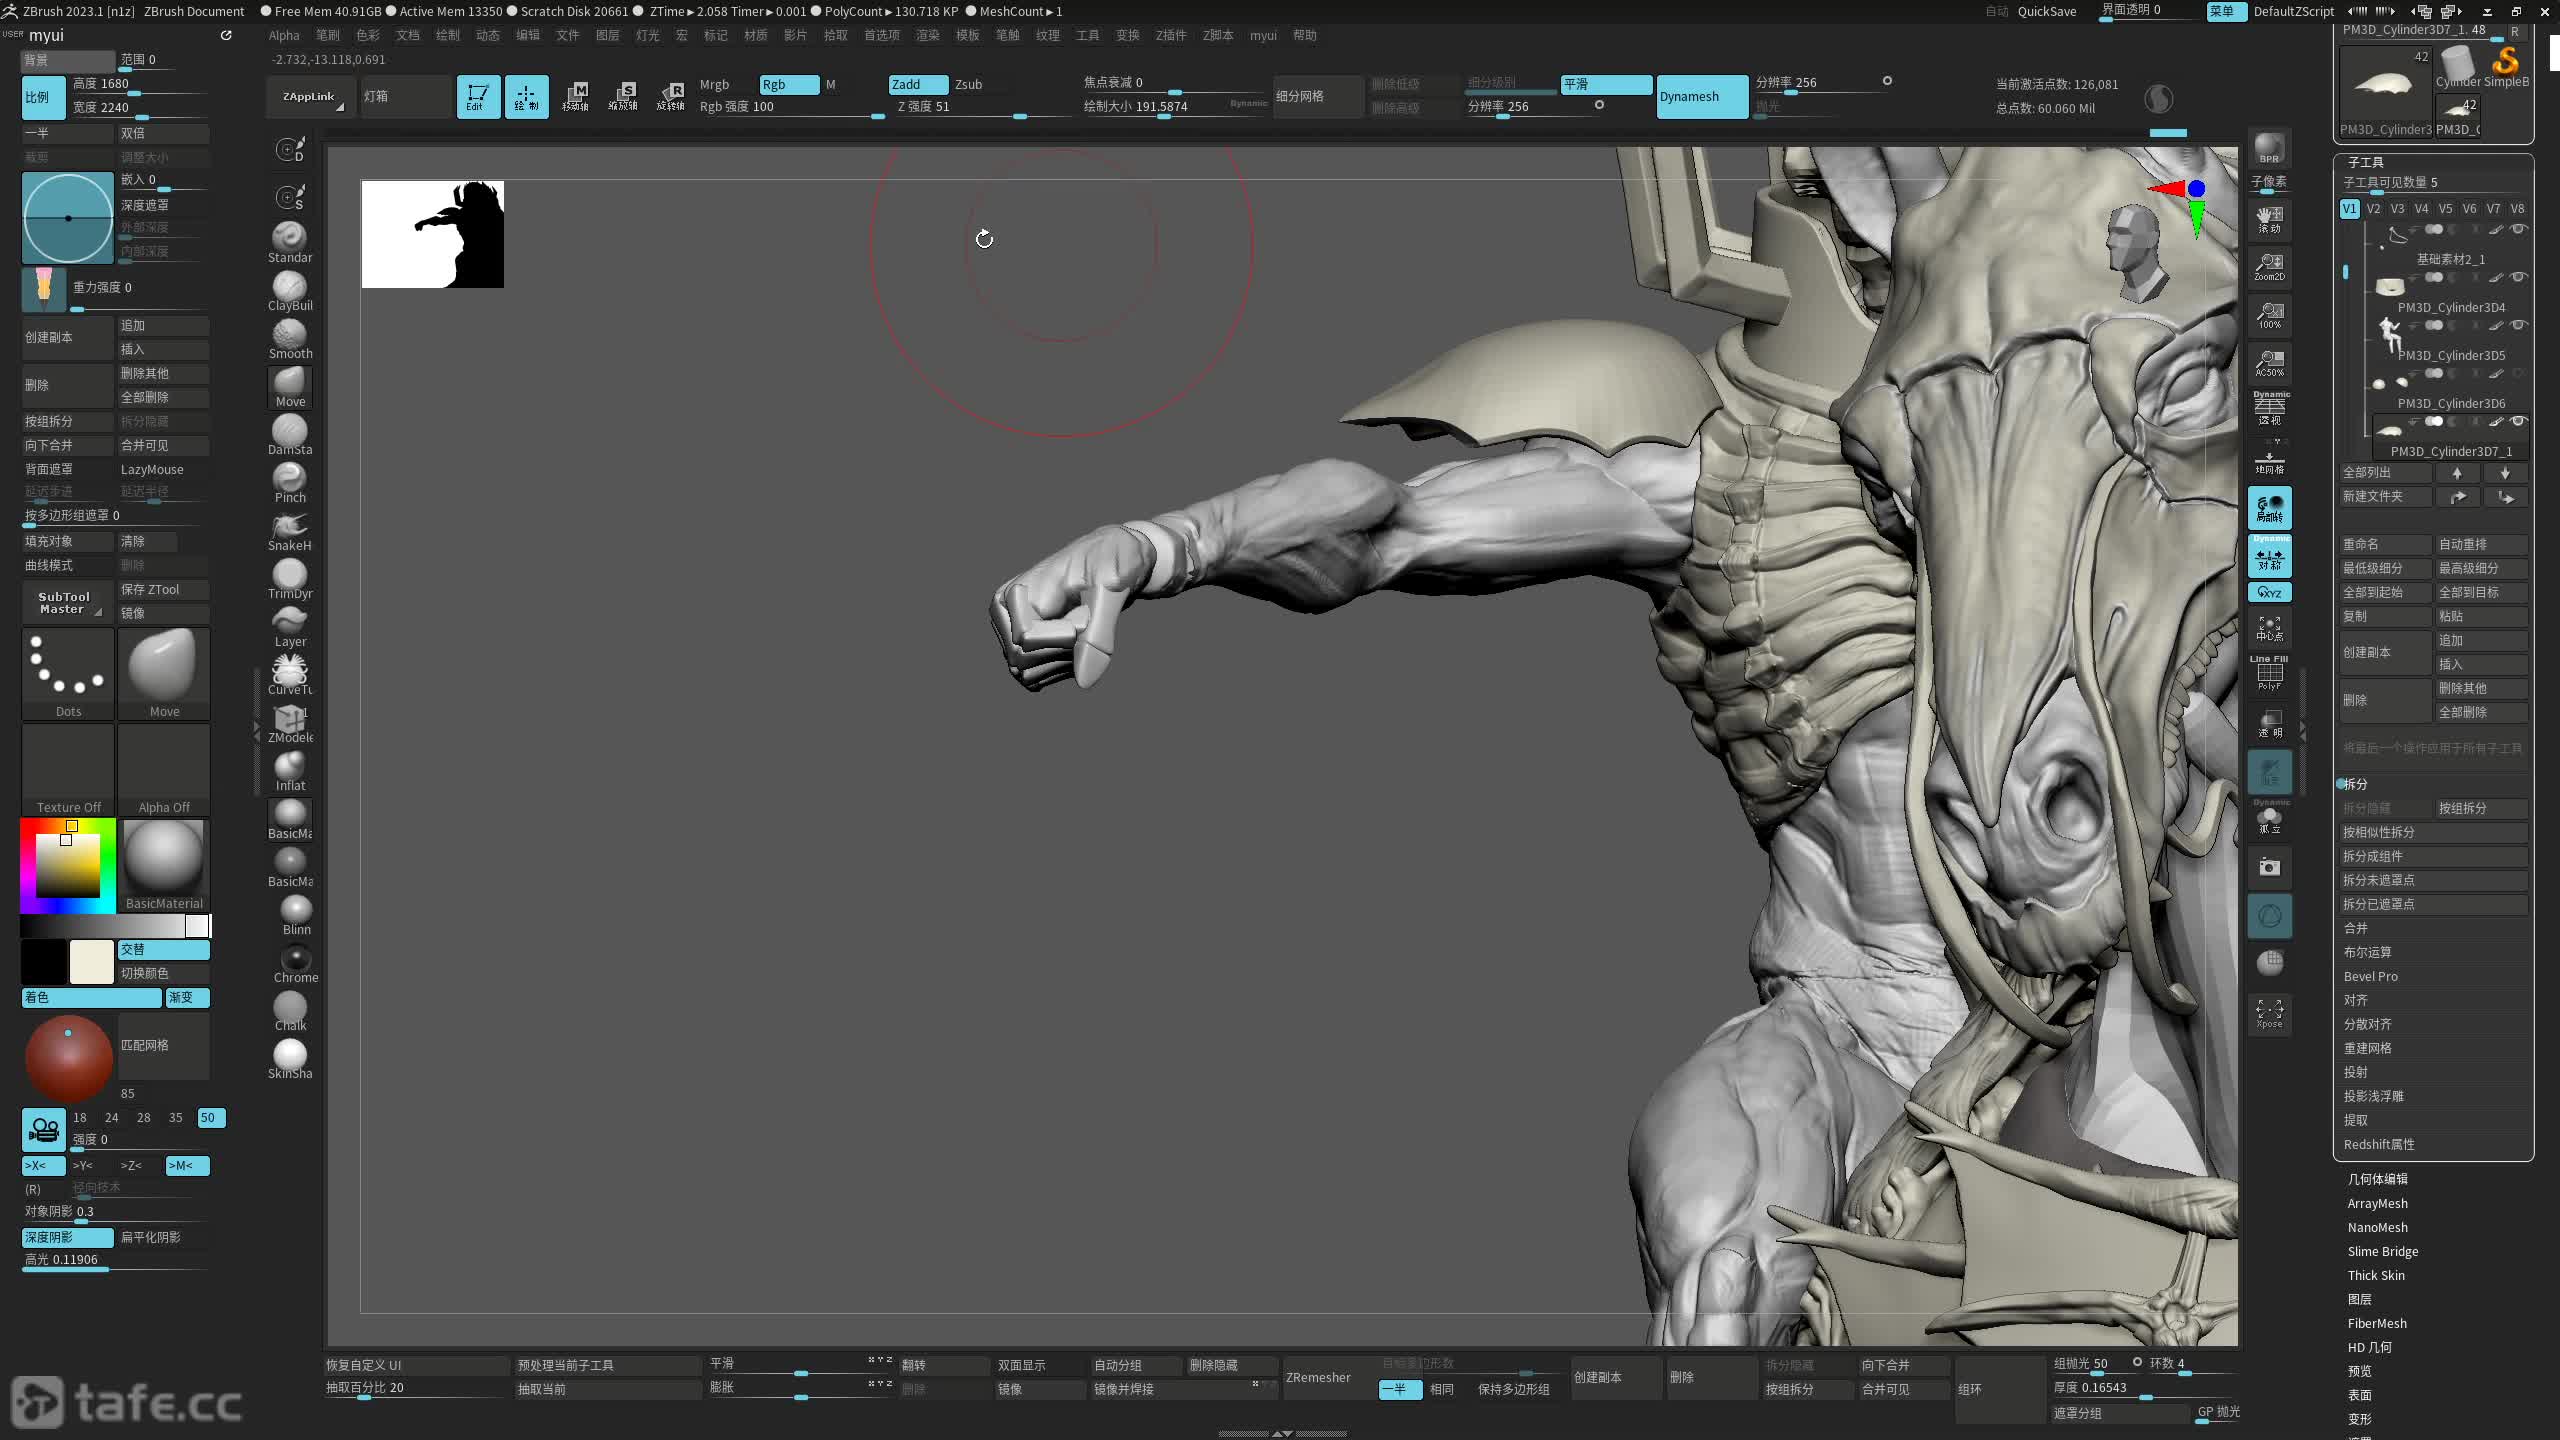Select the ClayBuildup brush icon
Viewport: 2560px width, 1440px height.
290,287
